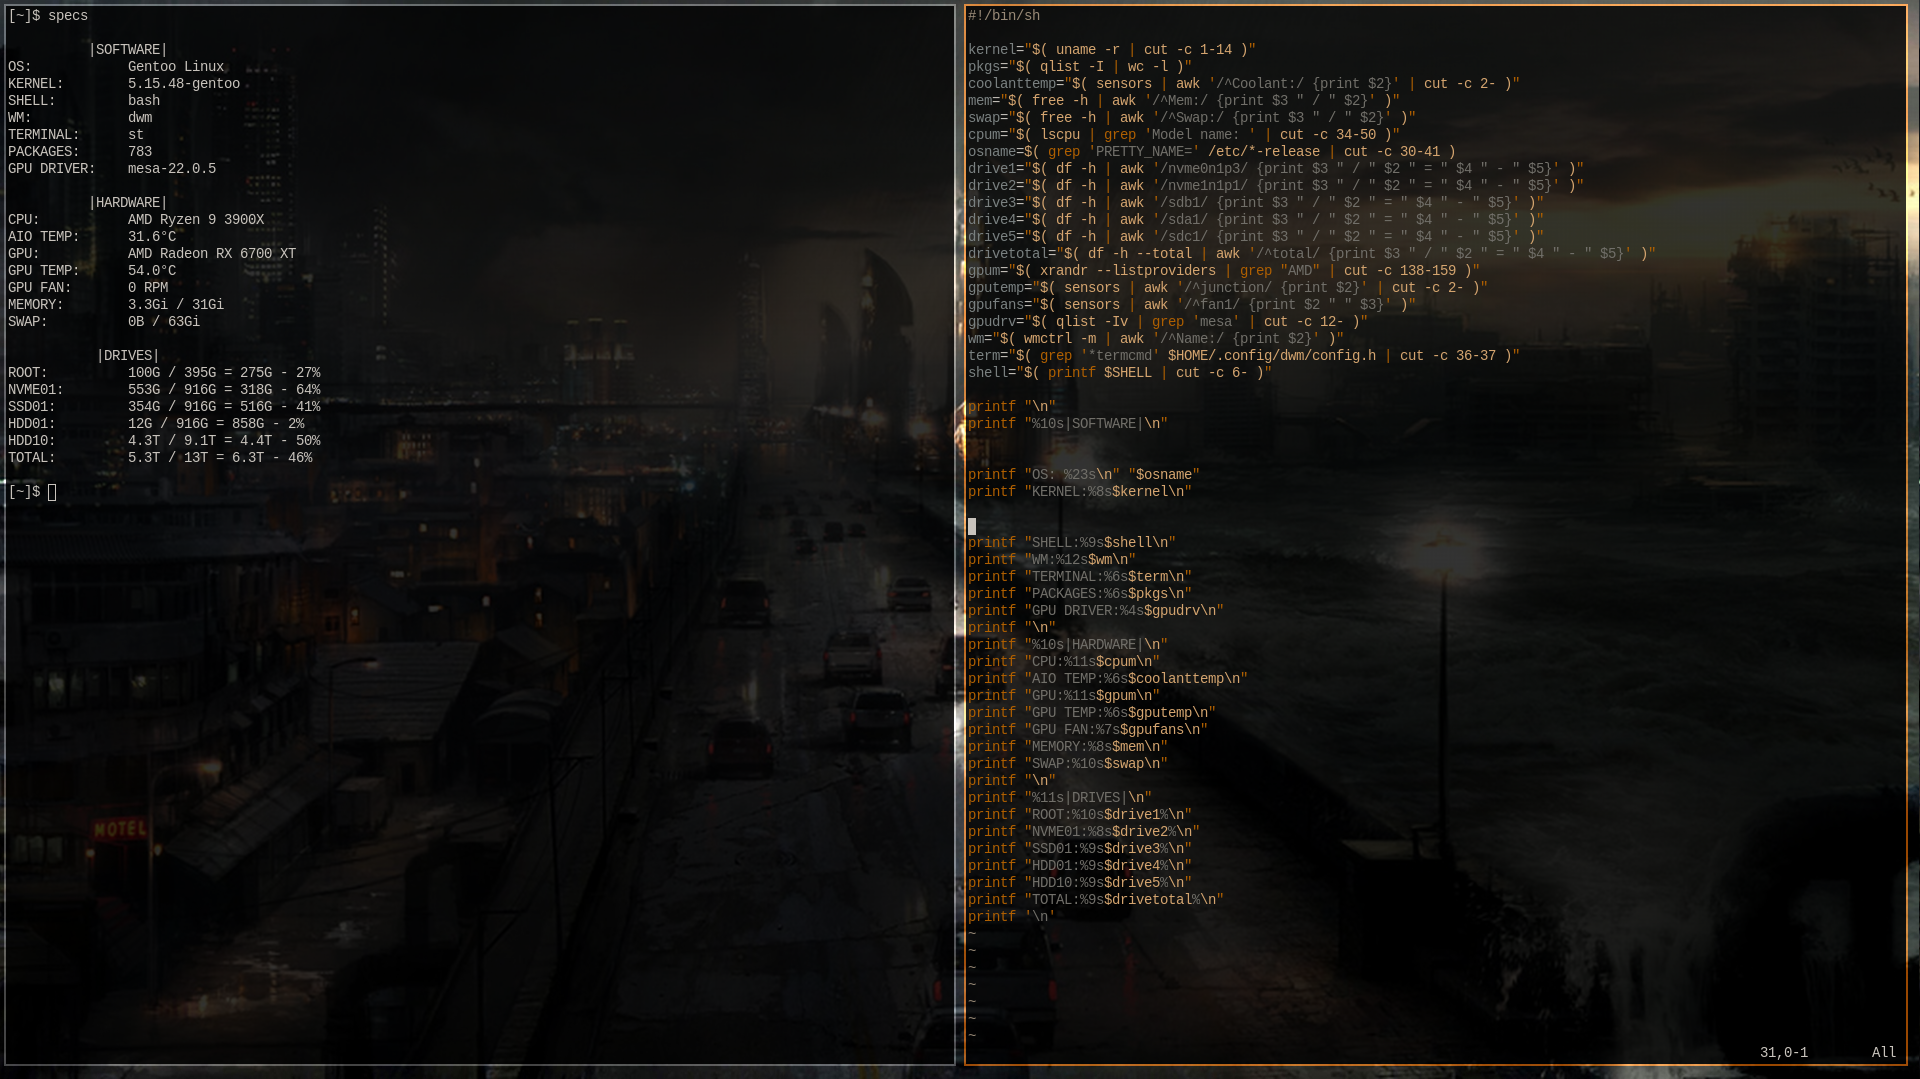Click the |SOFTWARE| heading in terminal output
Screen dimensions: 1920x1079
pyautogui.click(x=128, y=50)
